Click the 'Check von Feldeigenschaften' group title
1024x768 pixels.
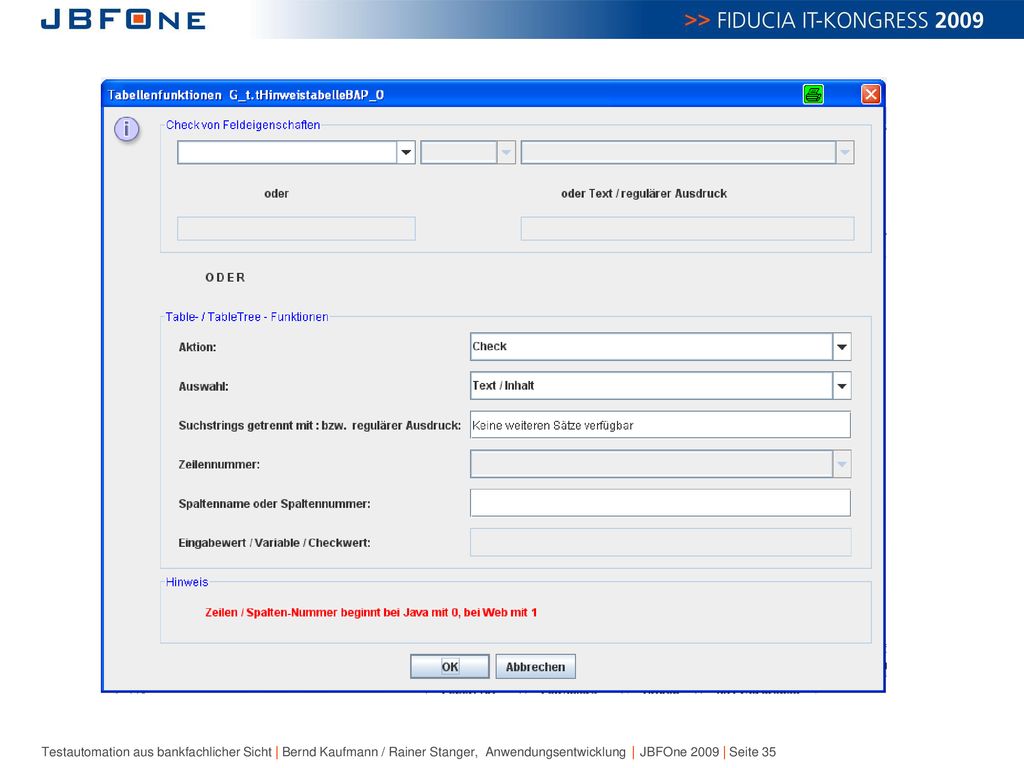coord(243,125)
